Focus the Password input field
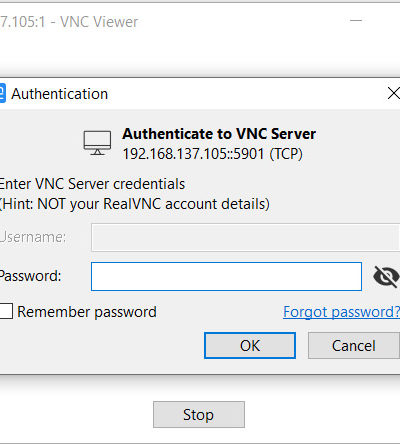This screenshot has height=444, width=400. pos(226,276)
